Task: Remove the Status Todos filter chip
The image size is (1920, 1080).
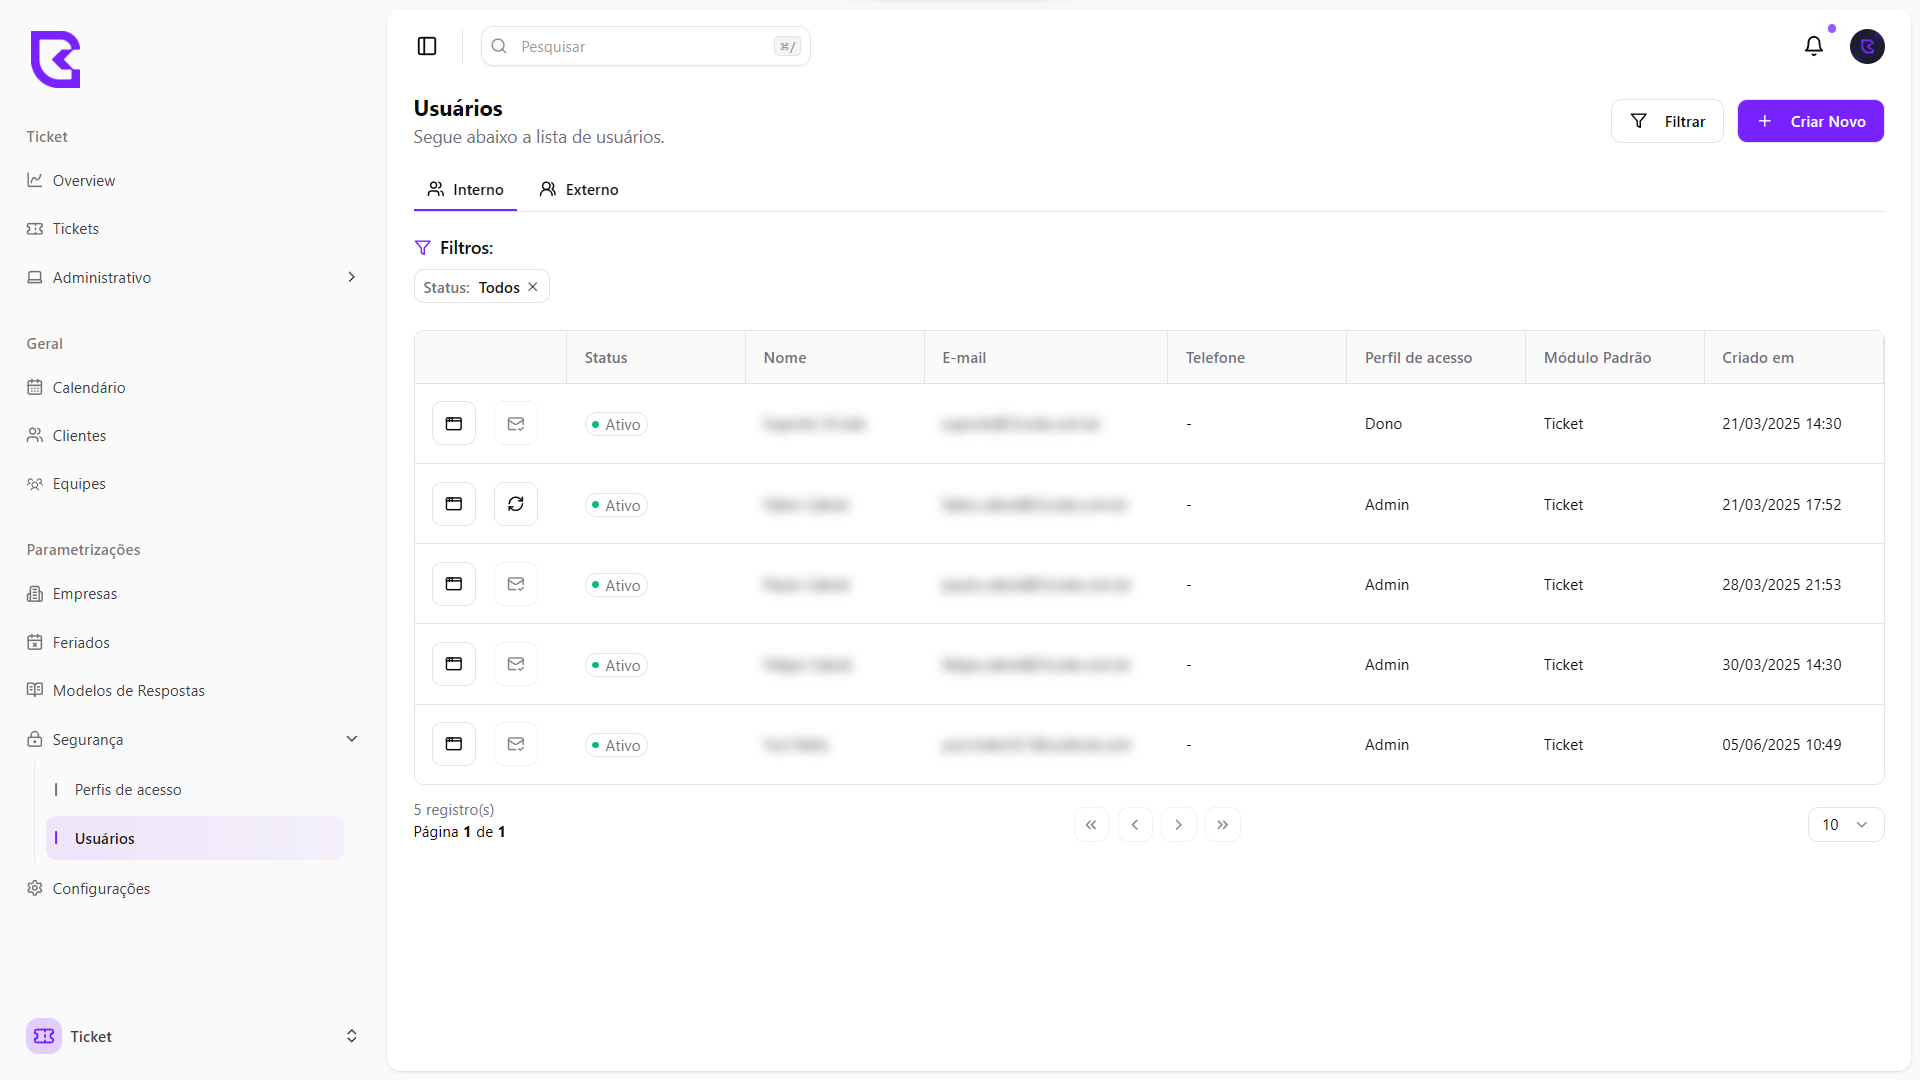Action: [533, 287]
